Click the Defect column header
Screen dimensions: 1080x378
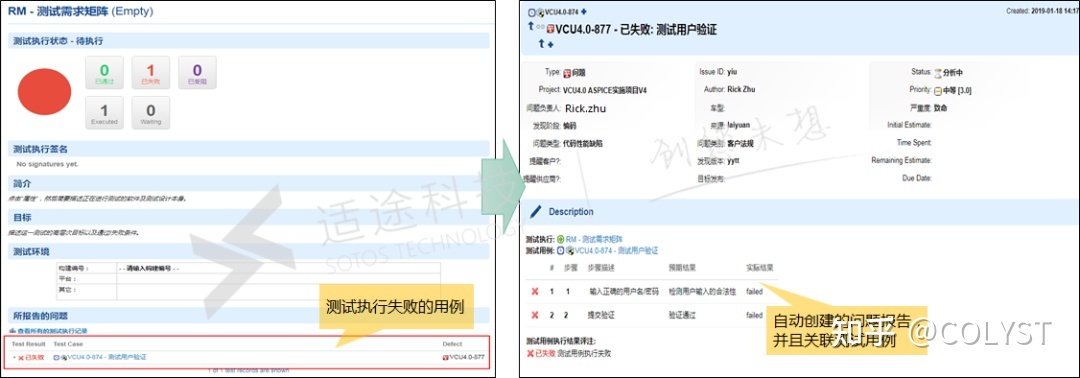[453, 344]
